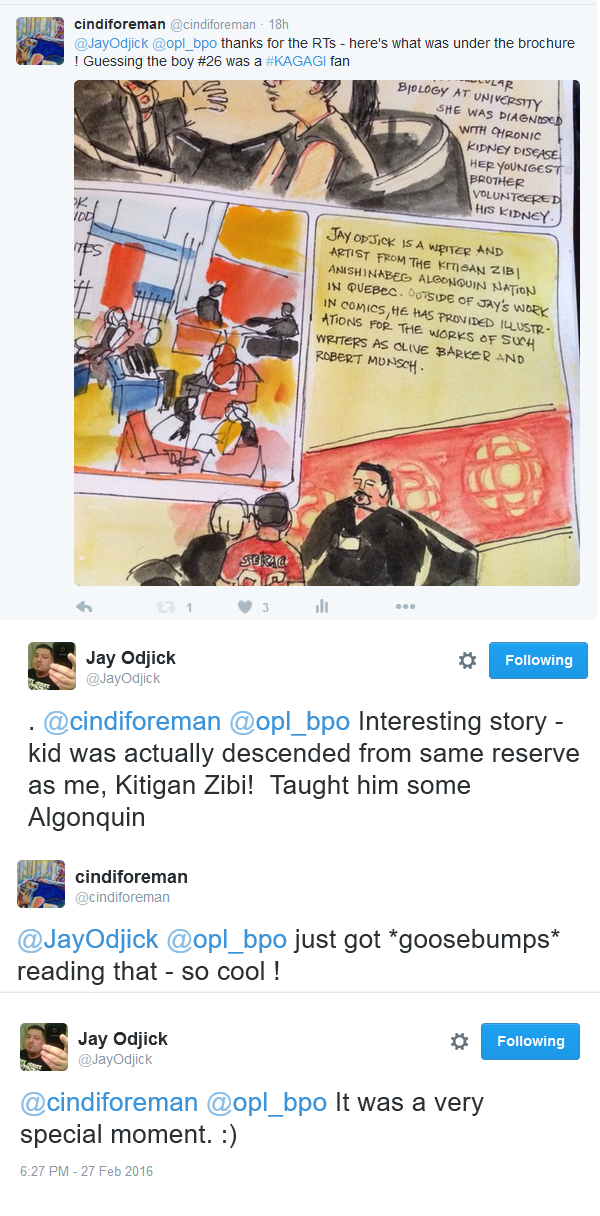Open the gear menu beside first Following button
This screenshot has width=600, height=1216.
(467, 660)
